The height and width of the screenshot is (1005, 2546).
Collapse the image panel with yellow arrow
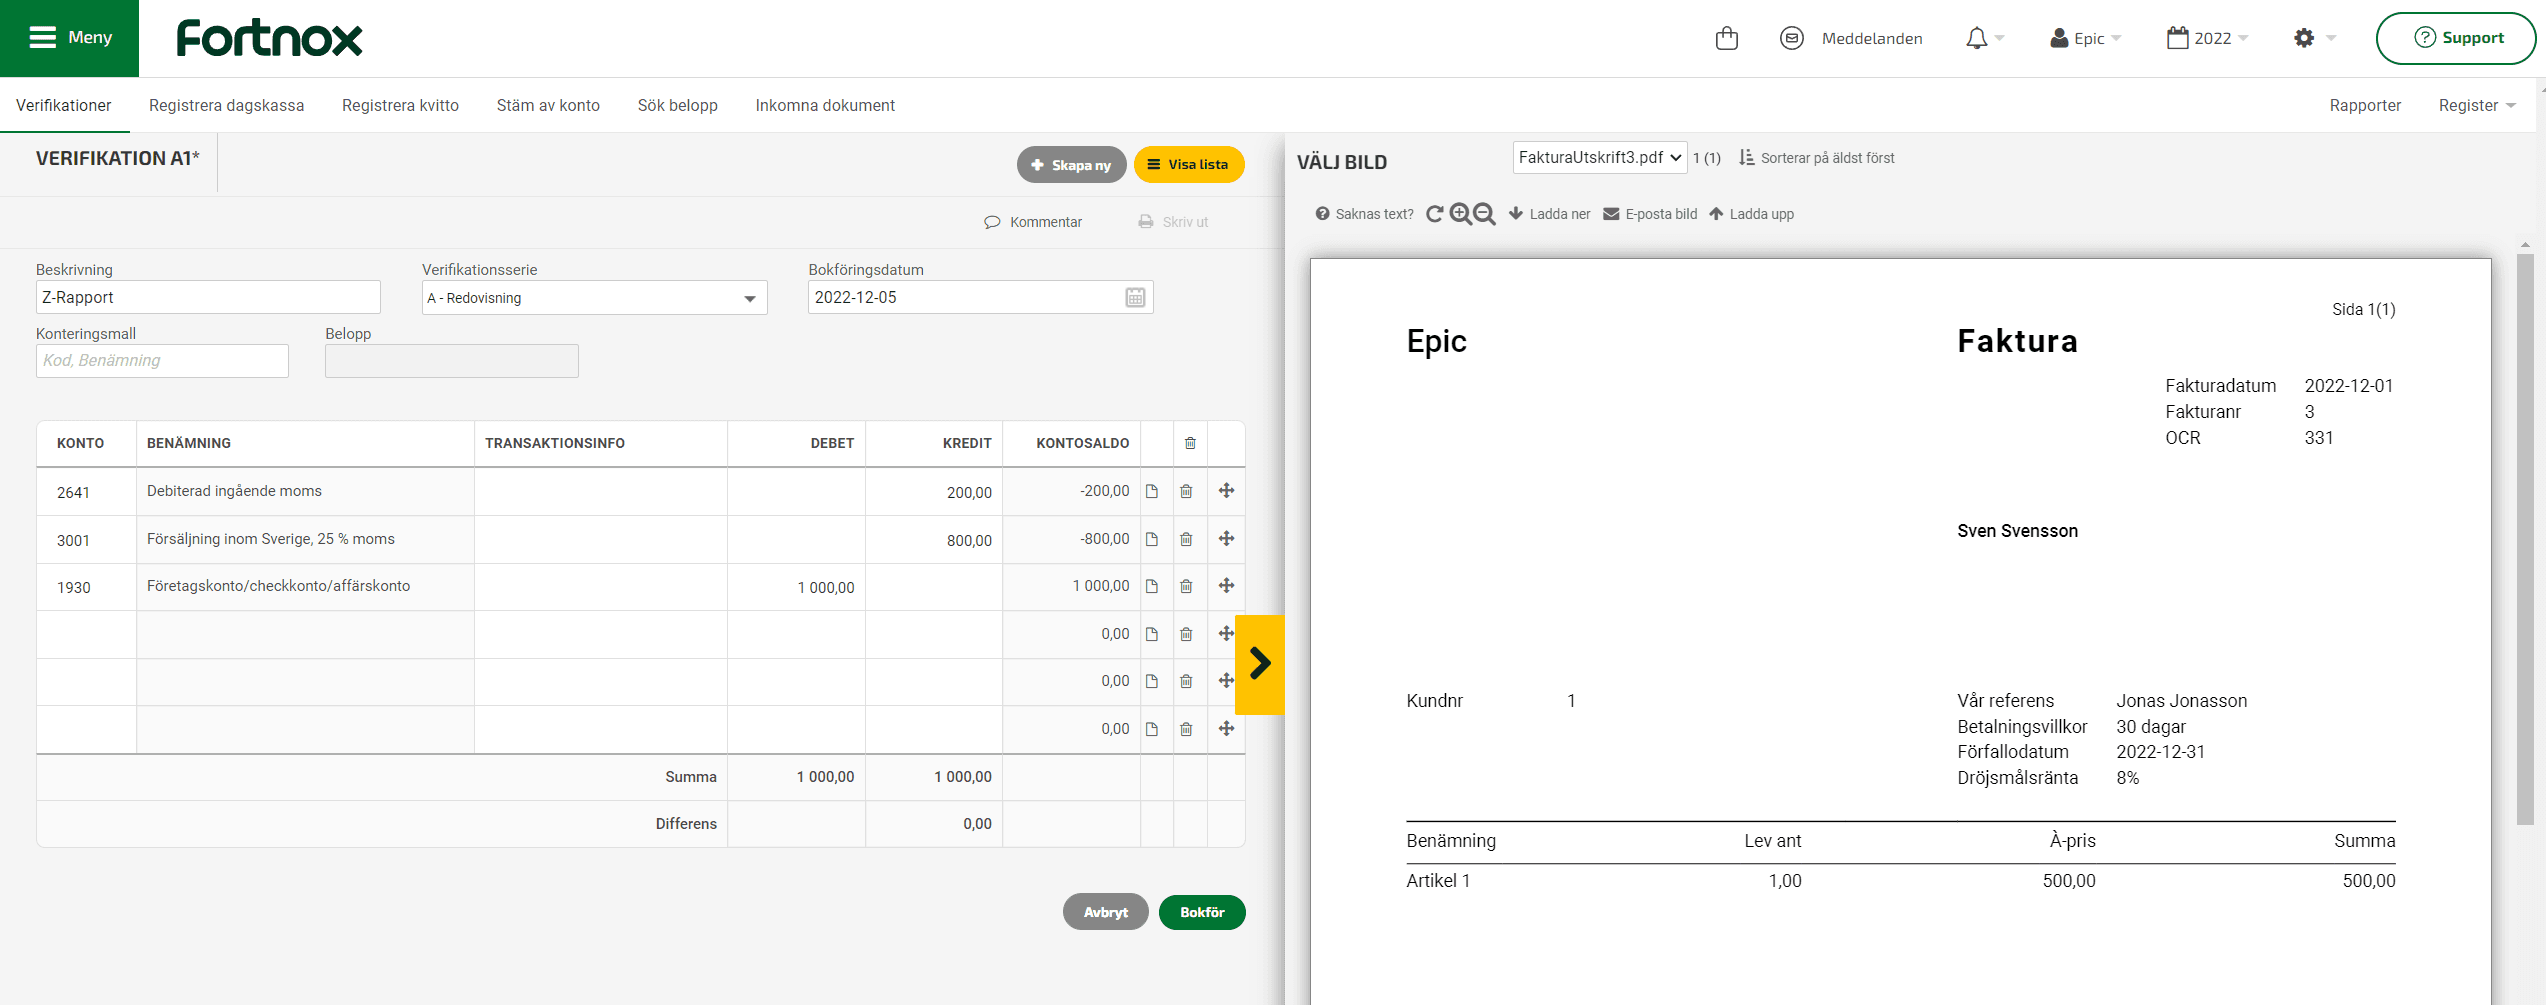tap(1260, 664)
